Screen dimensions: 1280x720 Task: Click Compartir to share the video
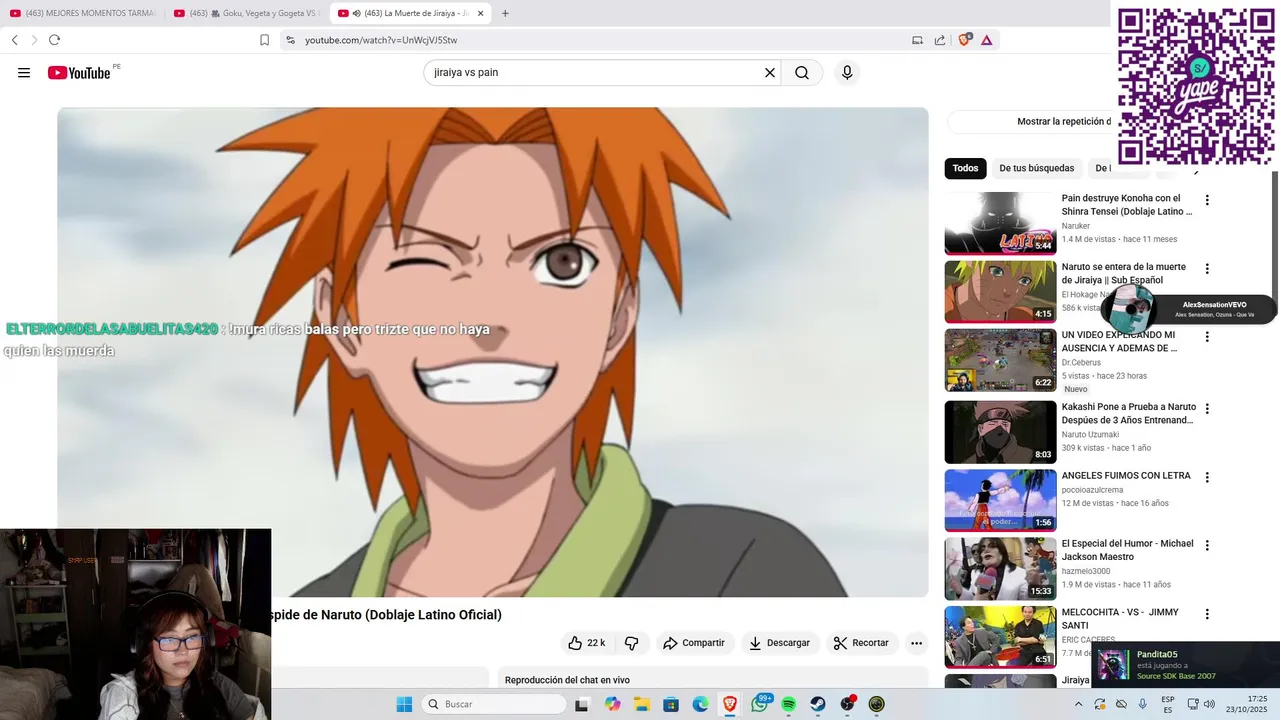(x=694, y=643)
